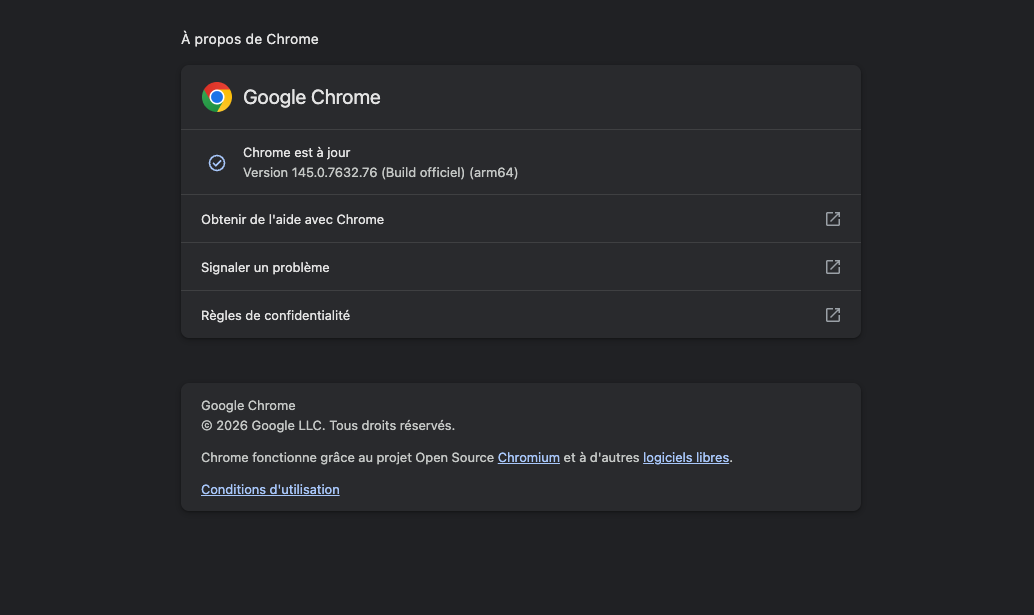Click the copyright notice text
Image resolution: width=1034 pixels, height=615 pixels.
point(327,425)
